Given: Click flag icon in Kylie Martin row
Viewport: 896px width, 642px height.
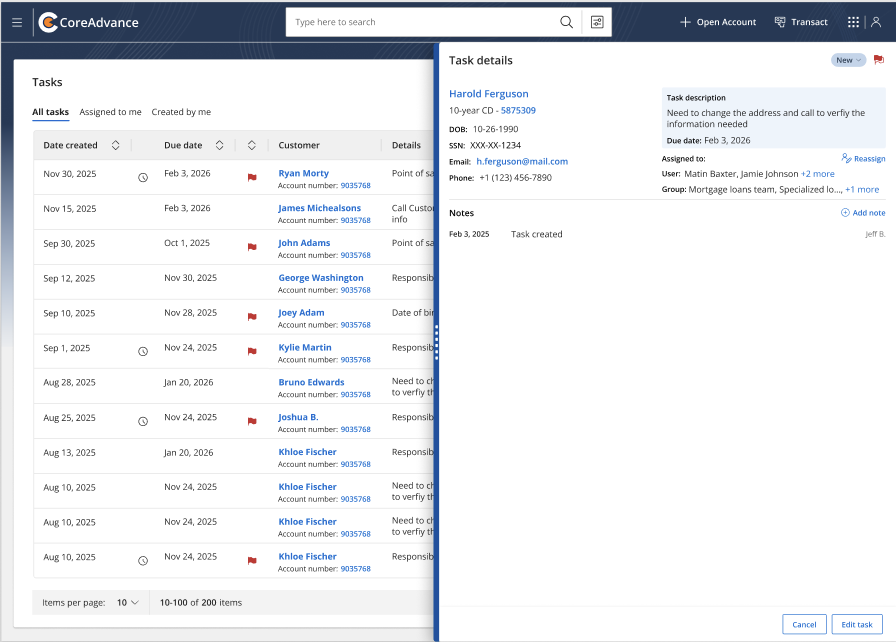Looking at the screenshot, I should pos(252,352).
